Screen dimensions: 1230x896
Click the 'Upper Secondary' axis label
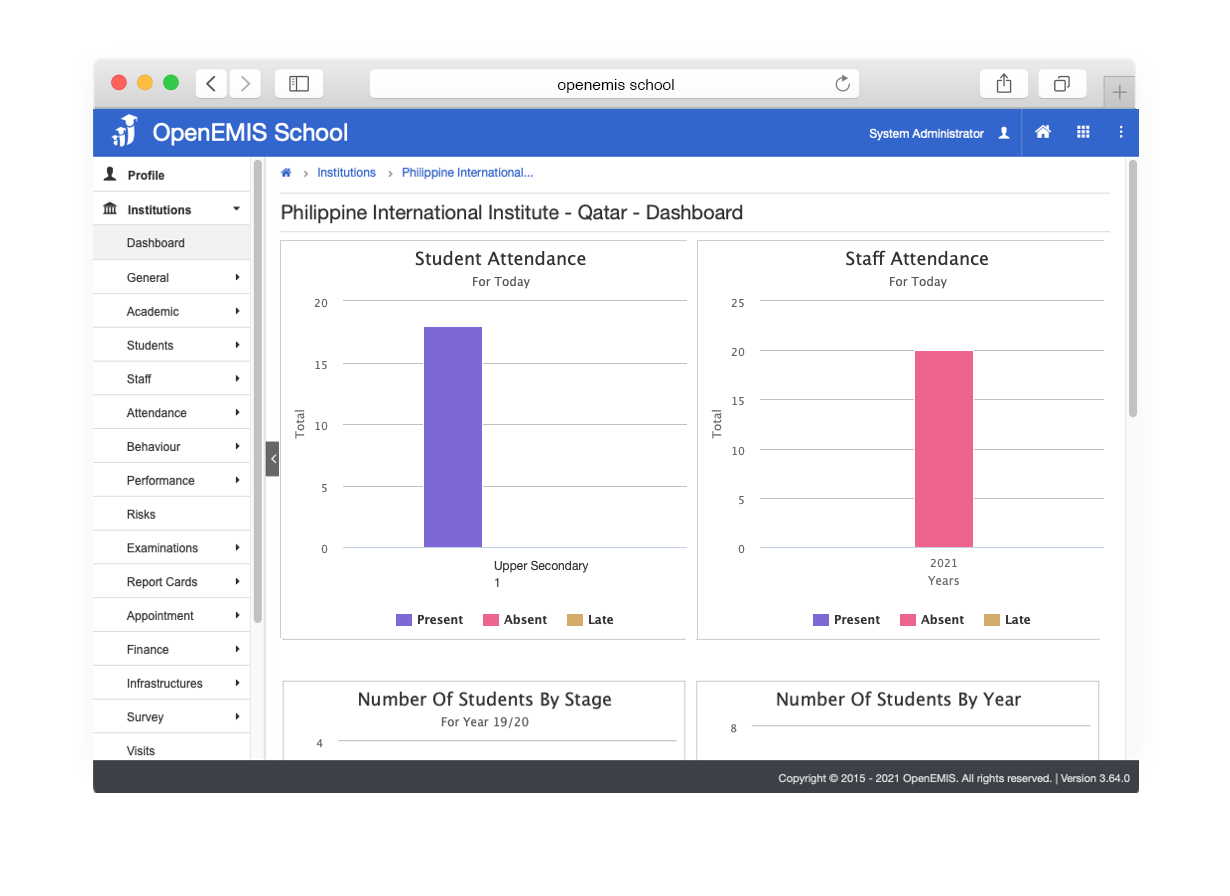tap(541, 566)
